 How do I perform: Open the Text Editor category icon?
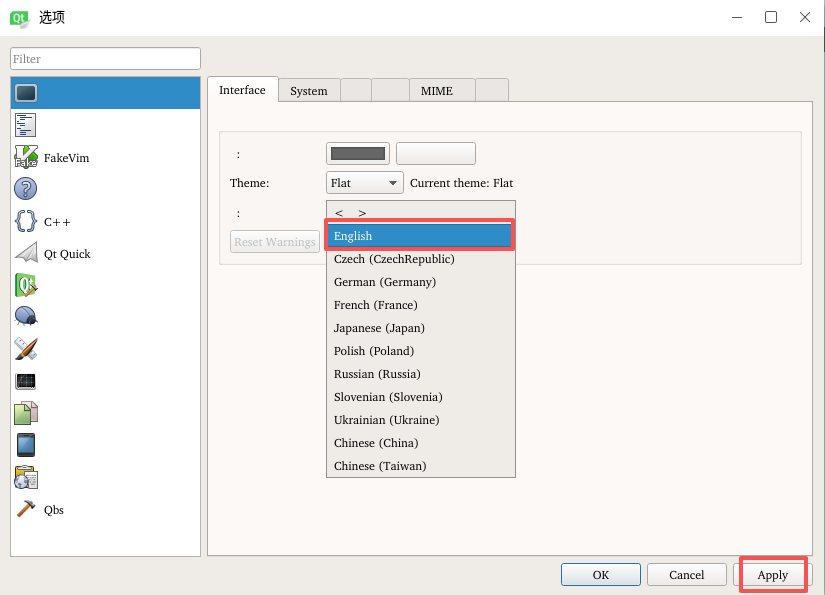click(x=25, y=125)
